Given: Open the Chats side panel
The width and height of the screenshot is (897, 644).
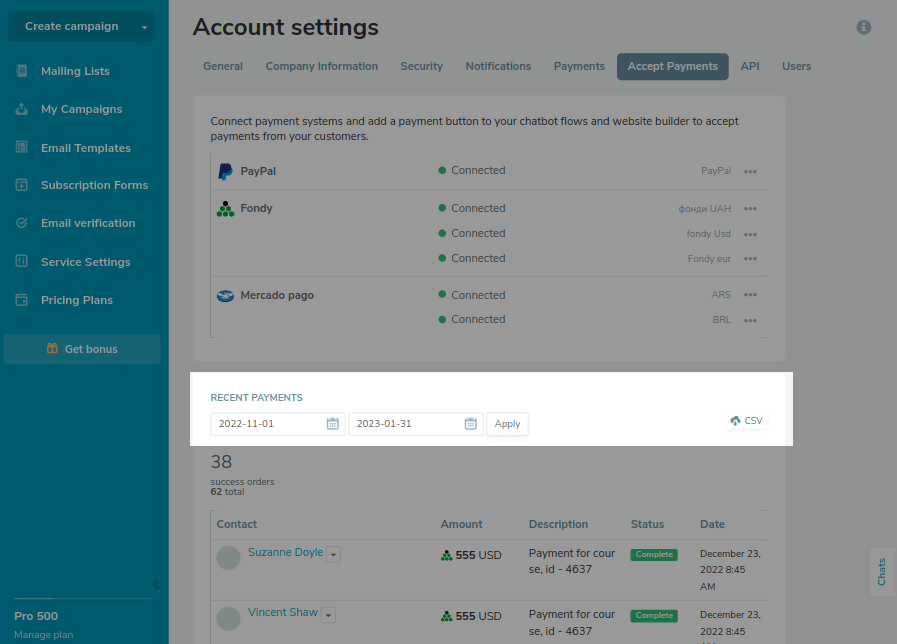Looking at the screenshot, I should pyautogui.click(x=882, y=572).
